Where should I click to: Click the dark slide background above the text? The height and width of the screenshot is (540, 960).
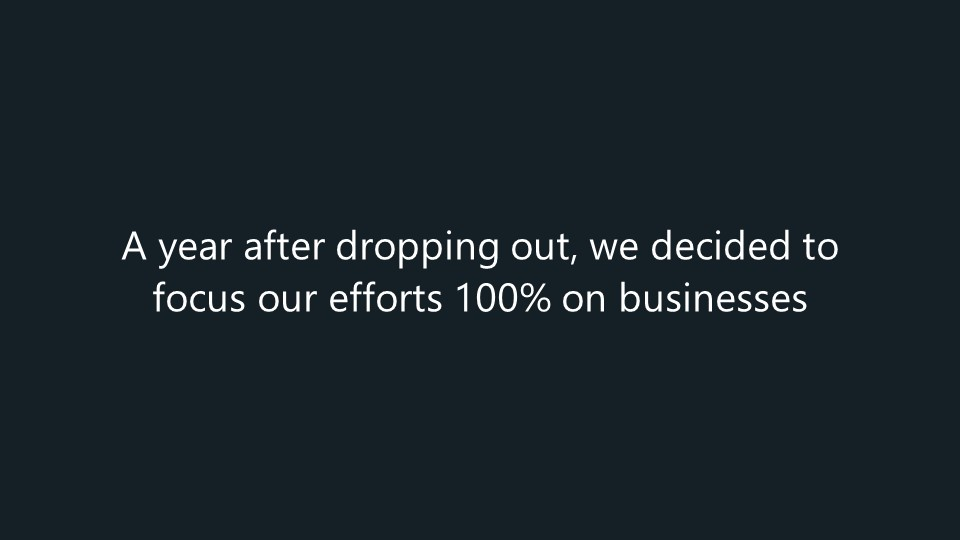pyautogui.click(x=480, y=110)
